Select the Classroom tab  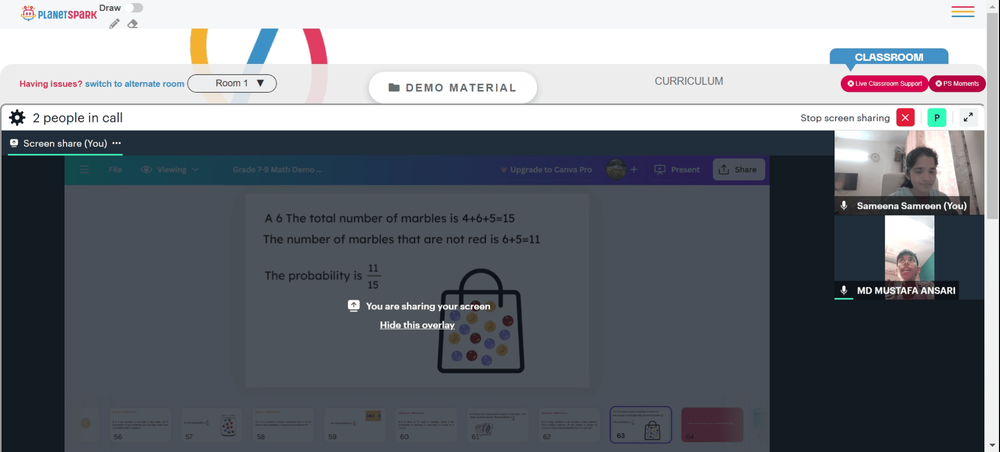point(888,57)
